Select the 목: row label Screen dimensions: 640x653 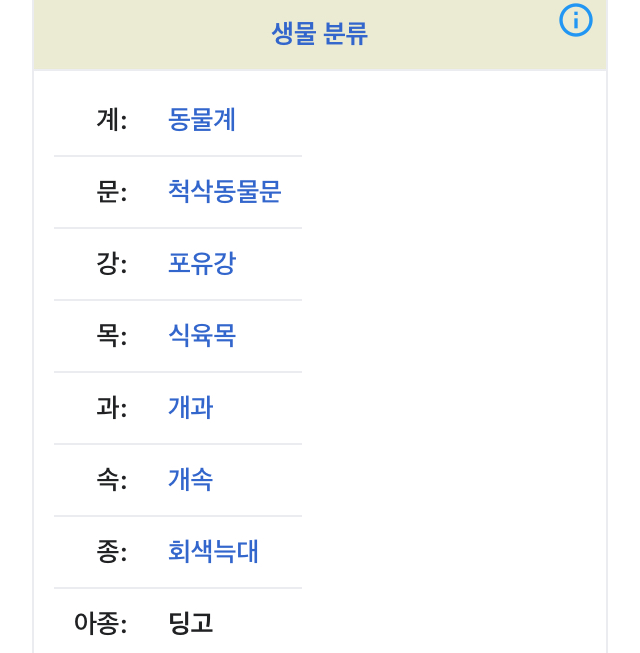coord(112,336)
